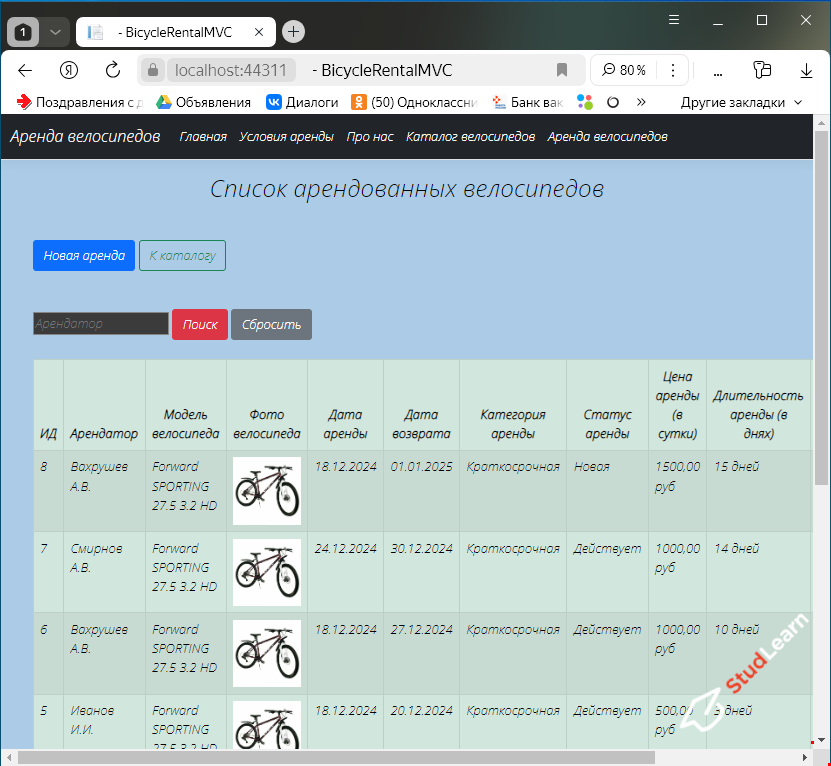Expand the tab group dropdown arrow

click(x=56, y=31)
